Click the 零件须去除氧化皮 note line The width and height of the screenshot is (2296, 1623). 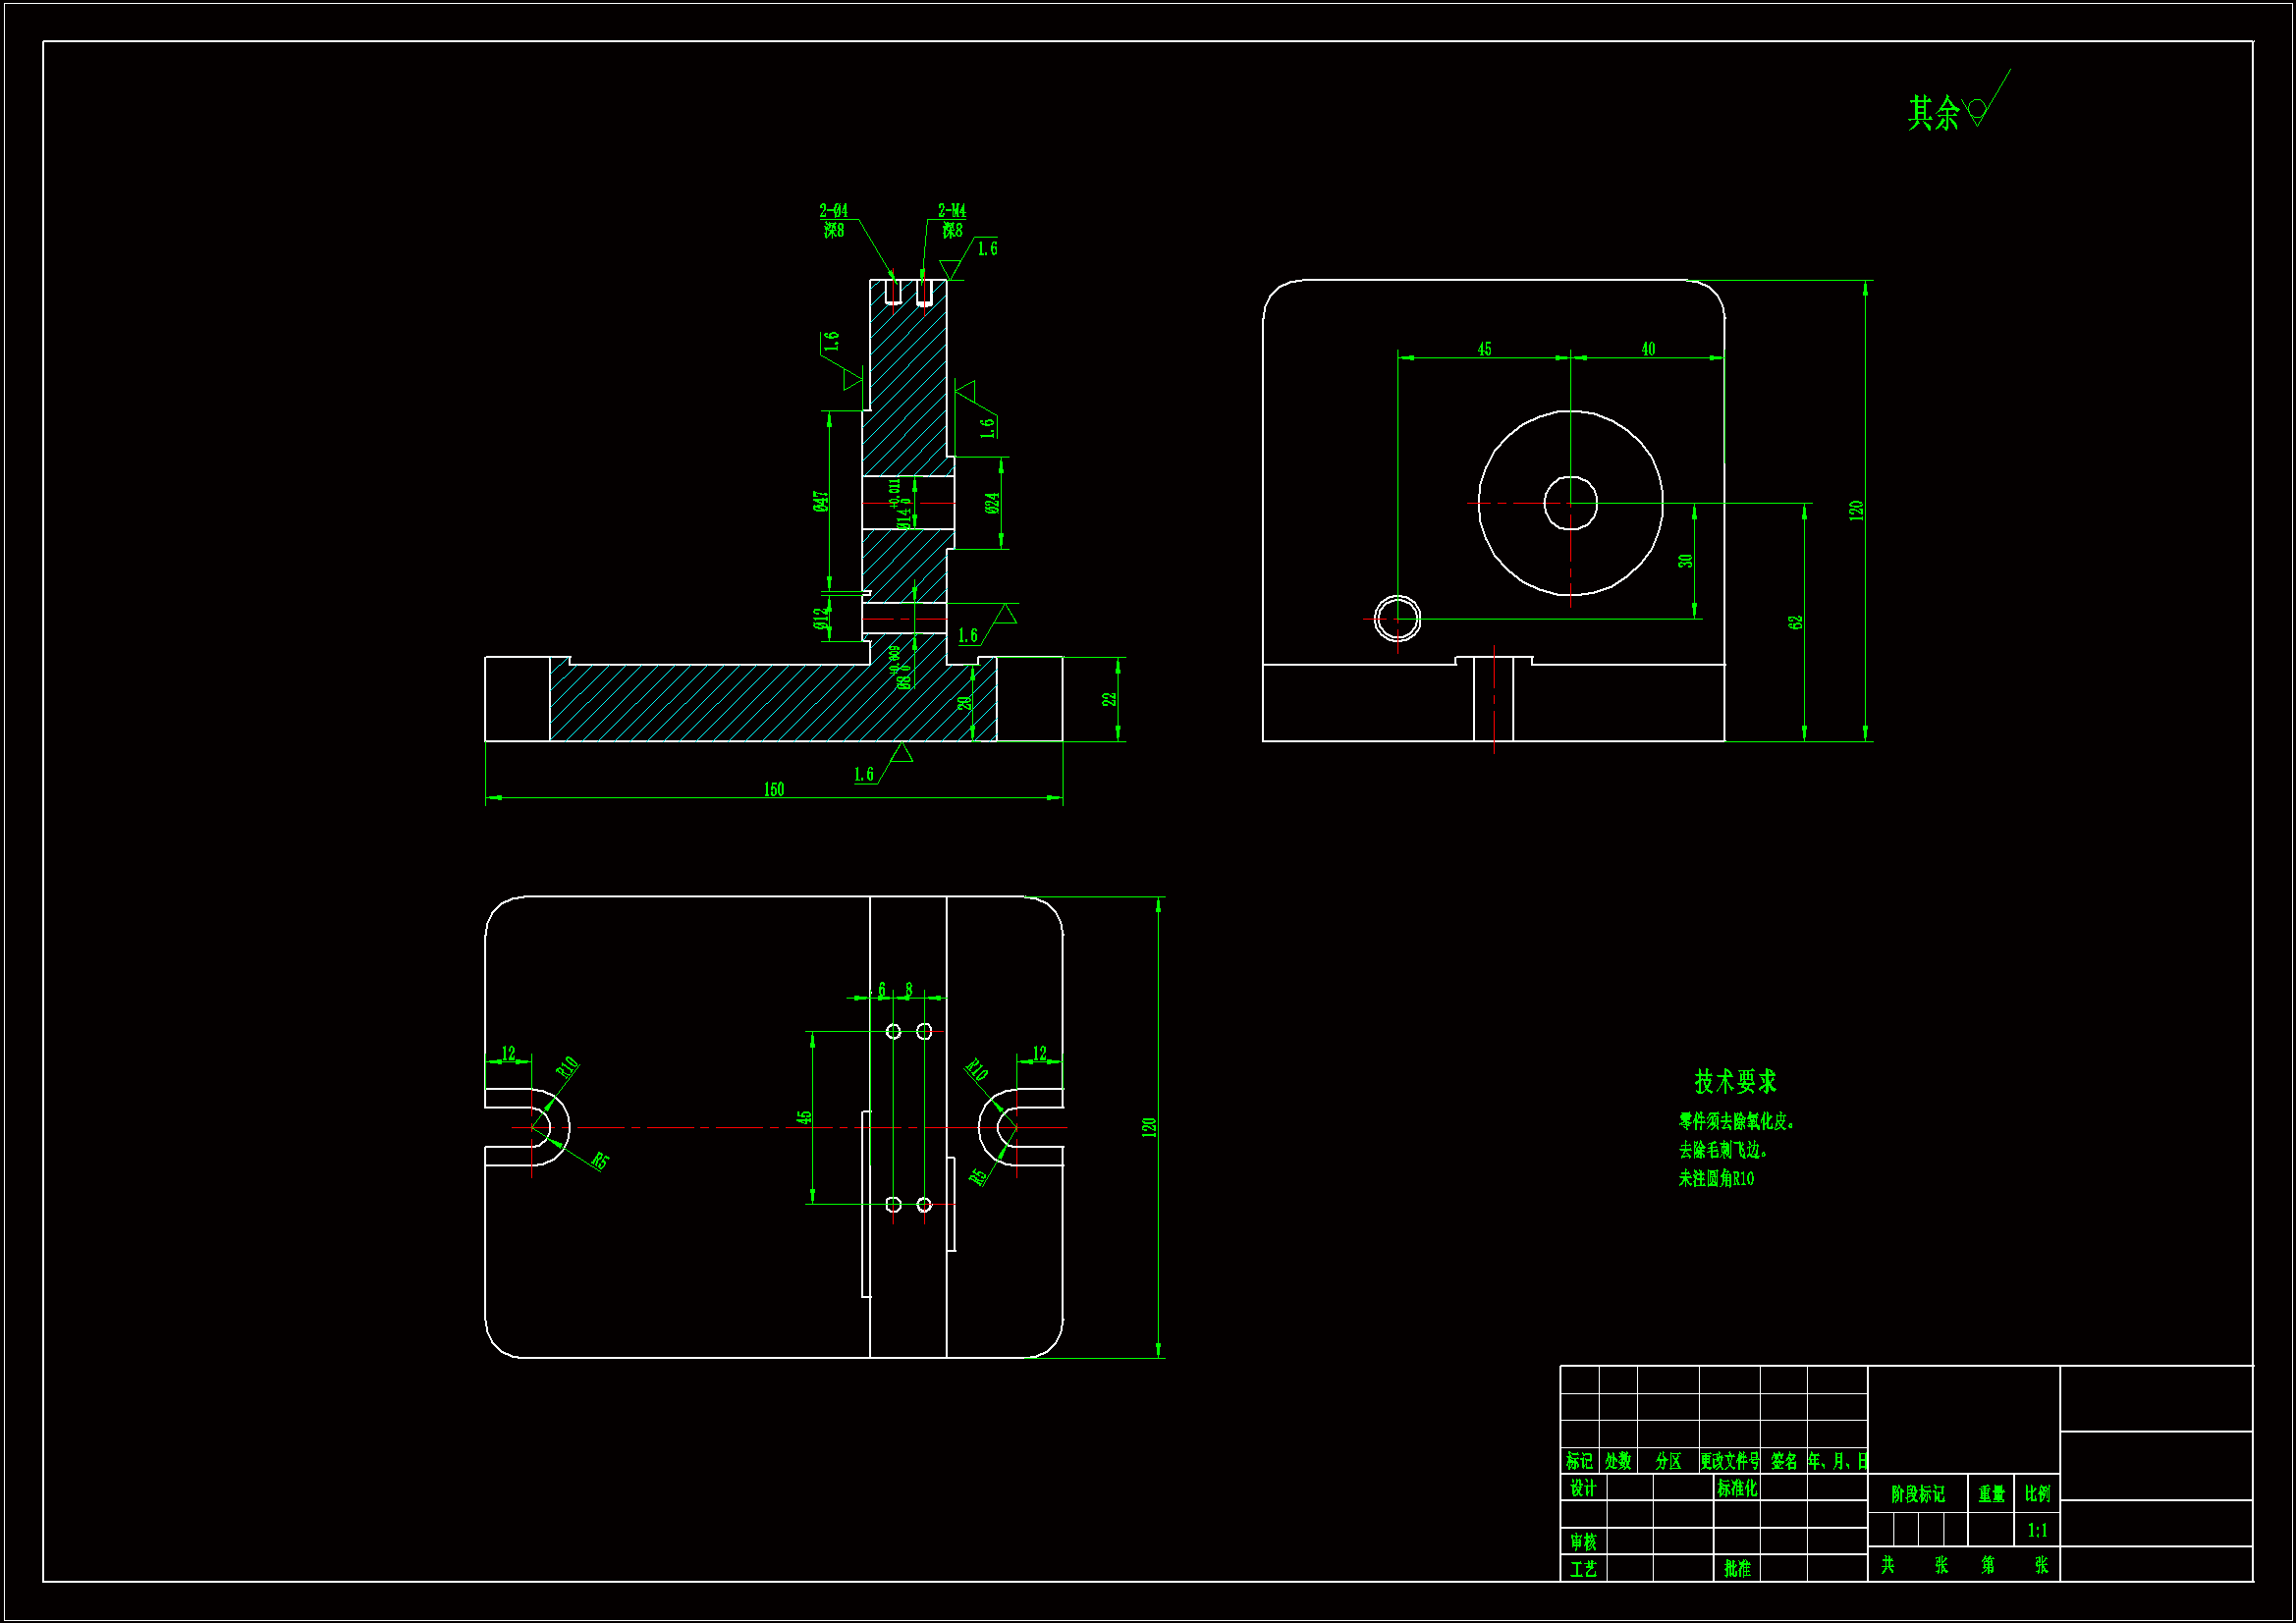click(1736, 1122)
